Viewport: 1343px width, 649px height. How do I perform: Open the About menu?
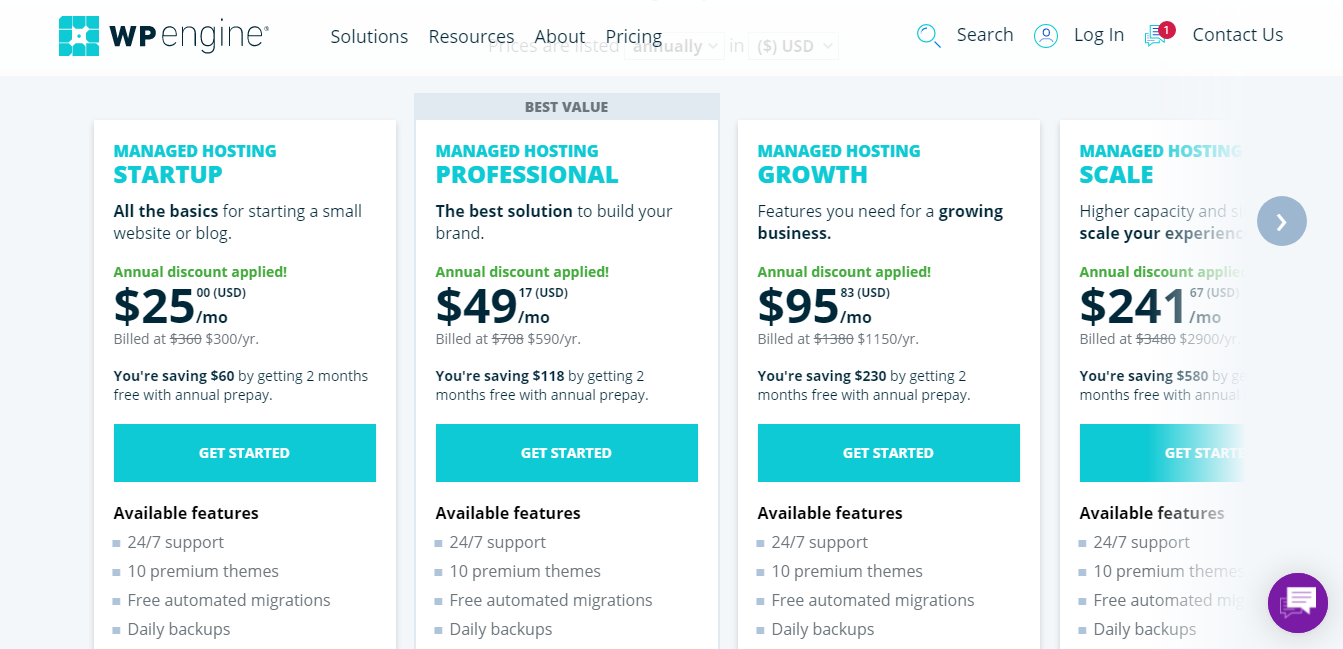pos(560,37)
